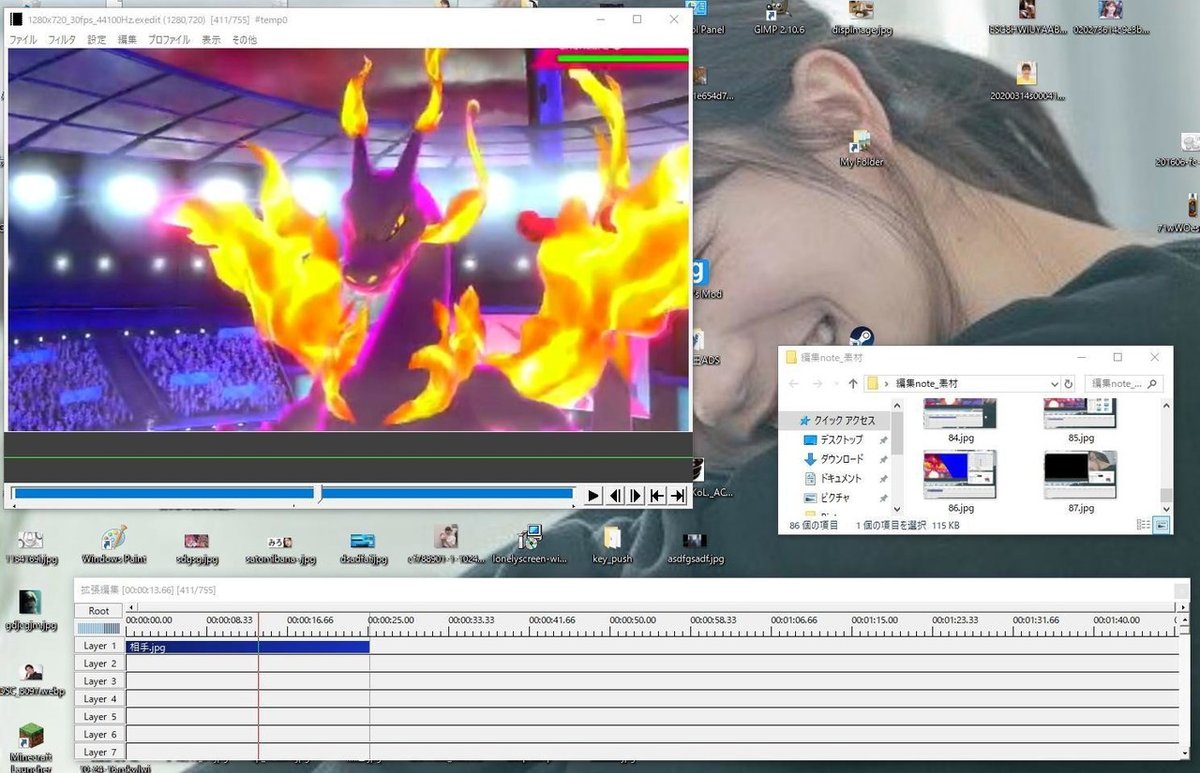Switch Explorer to details view
1200x773 pixels.
pos(1144,524)
